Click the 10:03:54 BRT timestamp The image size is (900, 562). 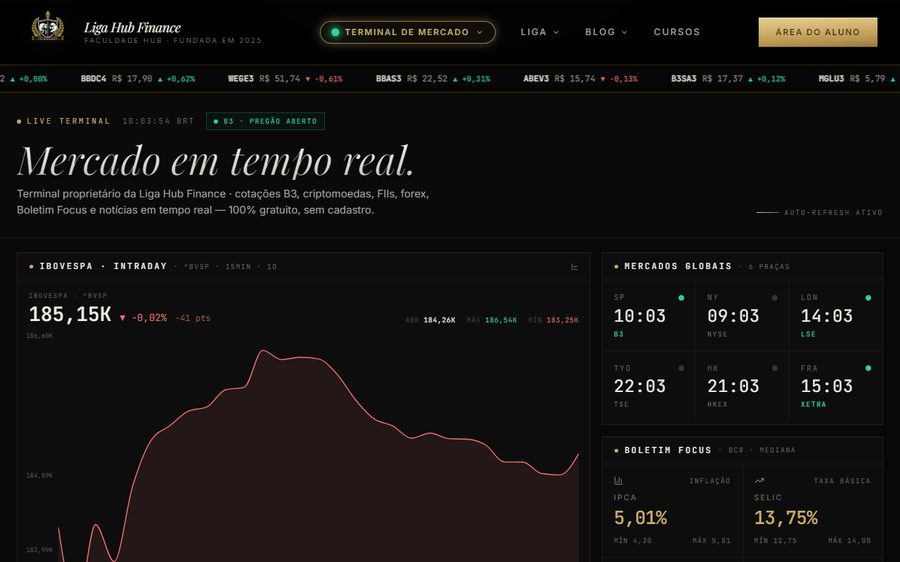pyautogui.click(x=158, y=121)
